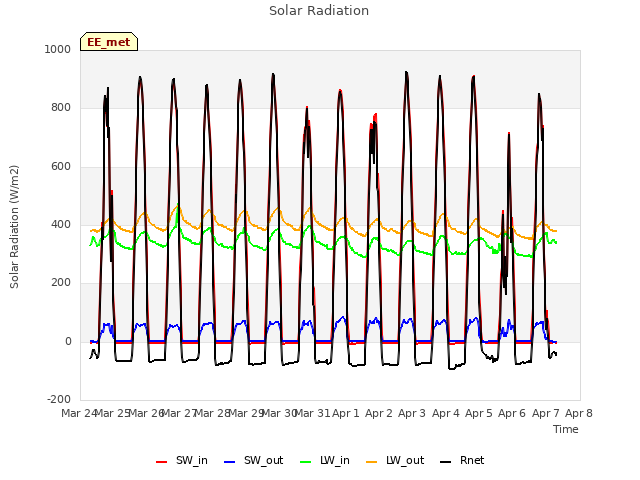Click the Apr 1 x-axis tick label
This screenshot has height=480, width=640.
coord(346,413)
